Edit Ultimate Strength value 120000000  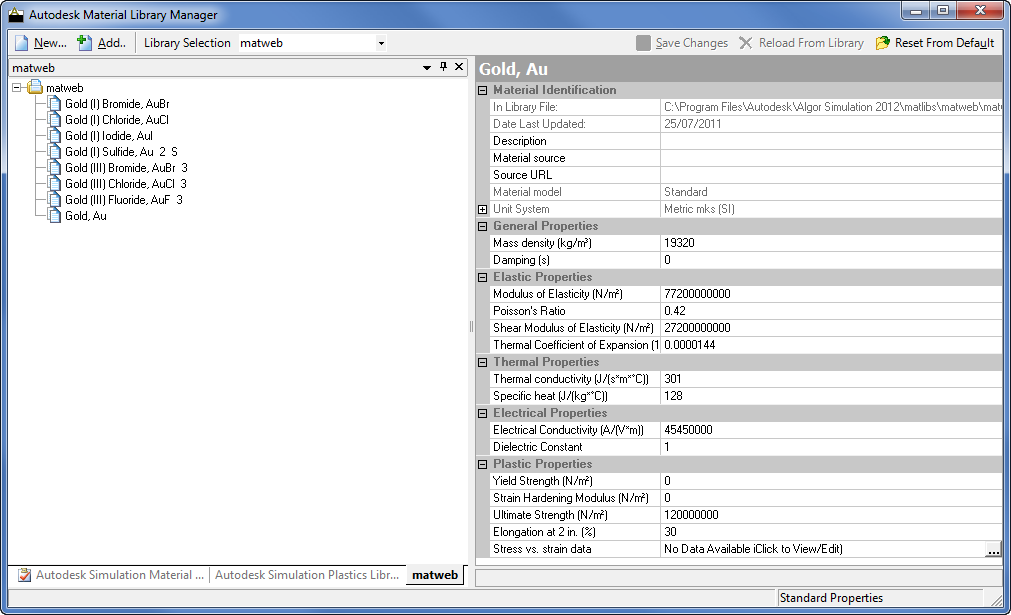831,515
